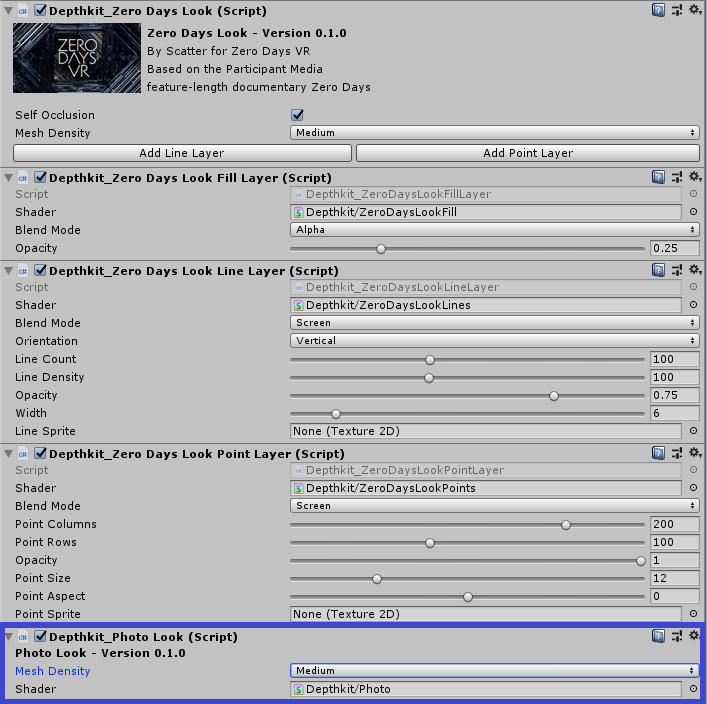Screen dimensions: 707x704
Task: Click the Line Layer Width slider handle
Action: [336, 413]
